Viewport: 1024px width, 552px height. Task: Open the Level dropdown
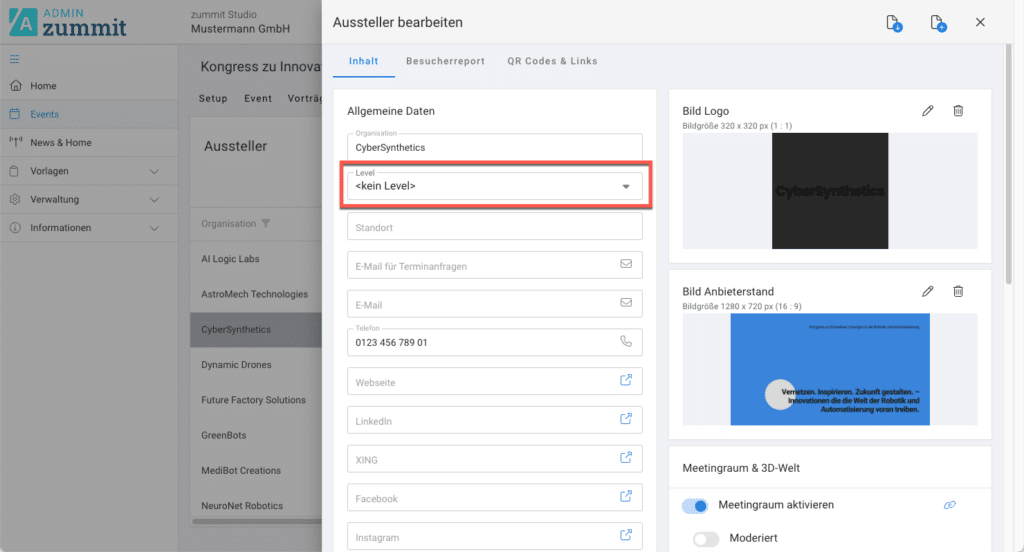[495, 186]
